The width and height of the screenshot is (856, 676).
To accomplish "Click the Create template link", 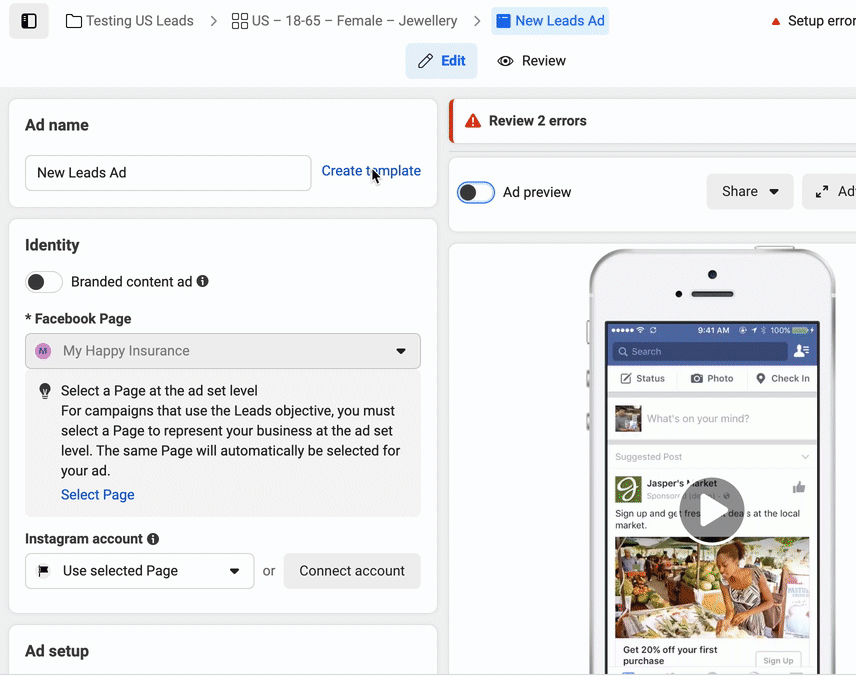I will (x=371, y=171).
